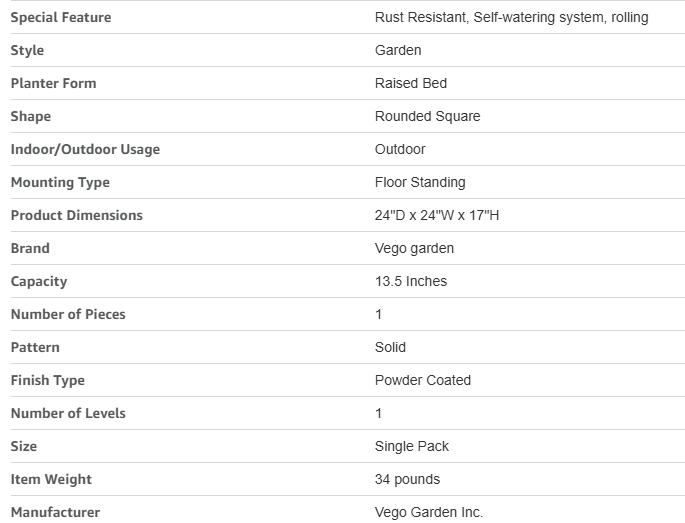Click the Special Feature row label
Screen dimensions: 685x523
click(x=61, y=17)
